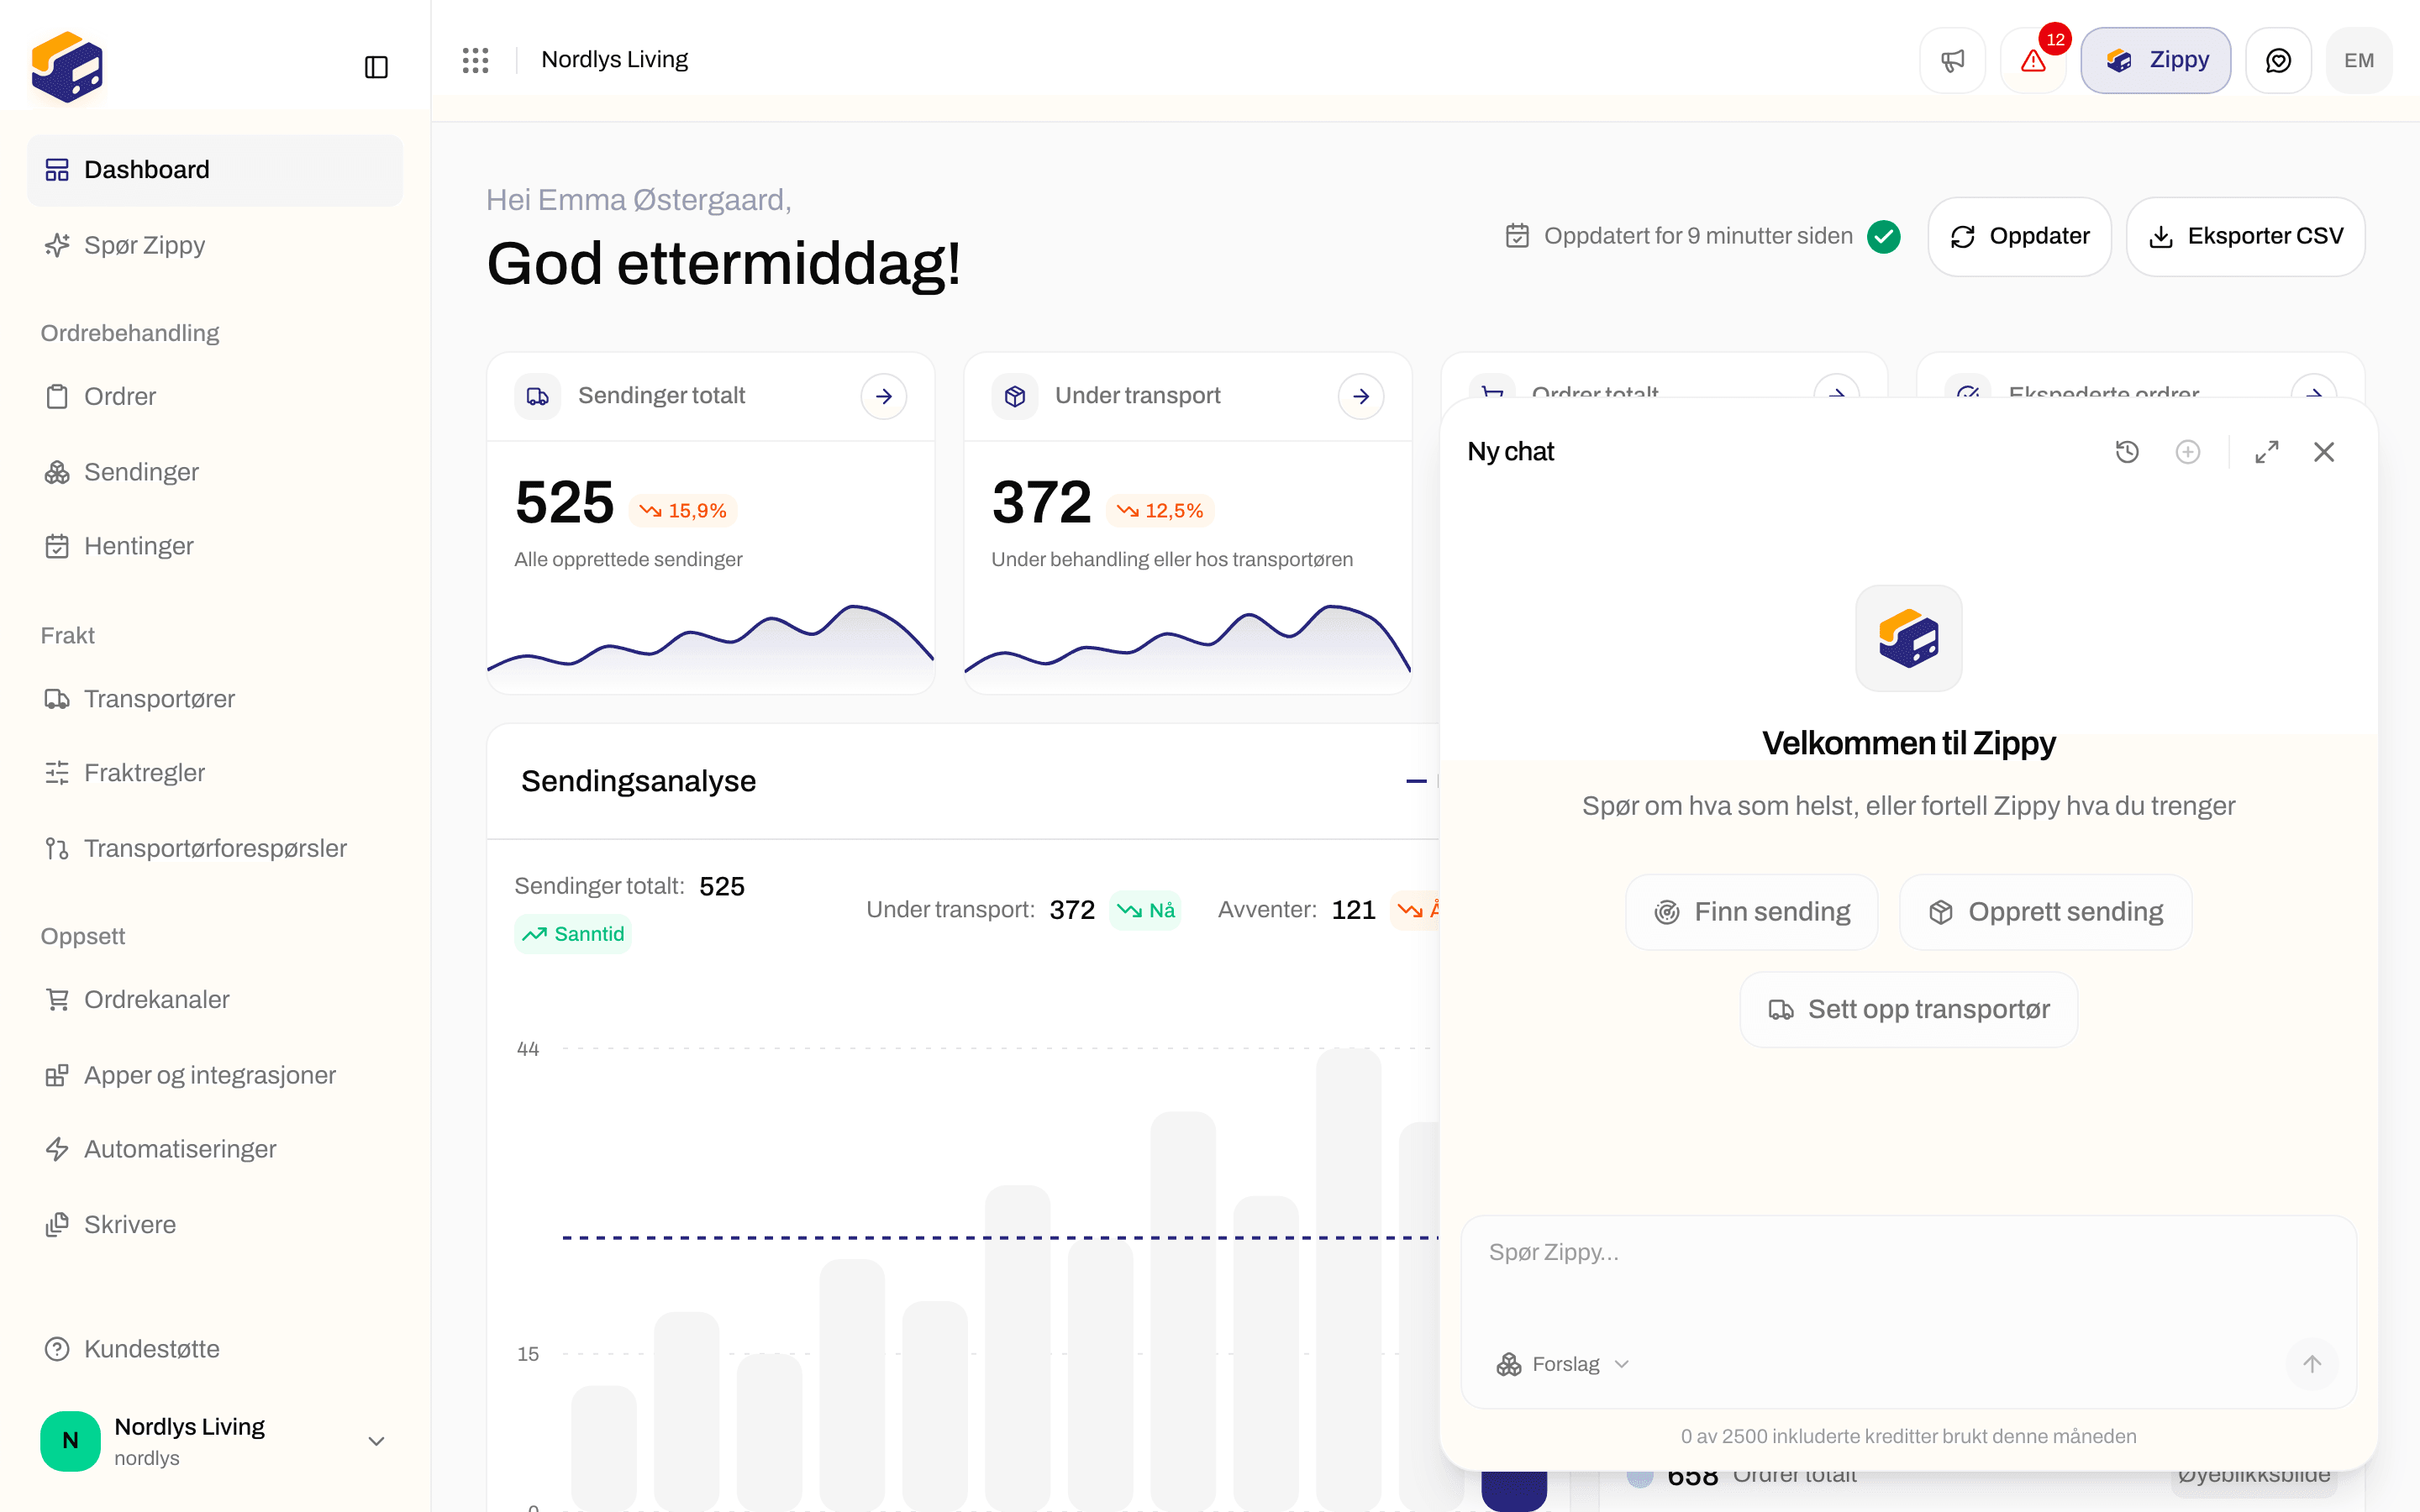Click the 15,9% trend badge
The width and height of the screenshot is (2420, 1512).
[x=683, y=511]
